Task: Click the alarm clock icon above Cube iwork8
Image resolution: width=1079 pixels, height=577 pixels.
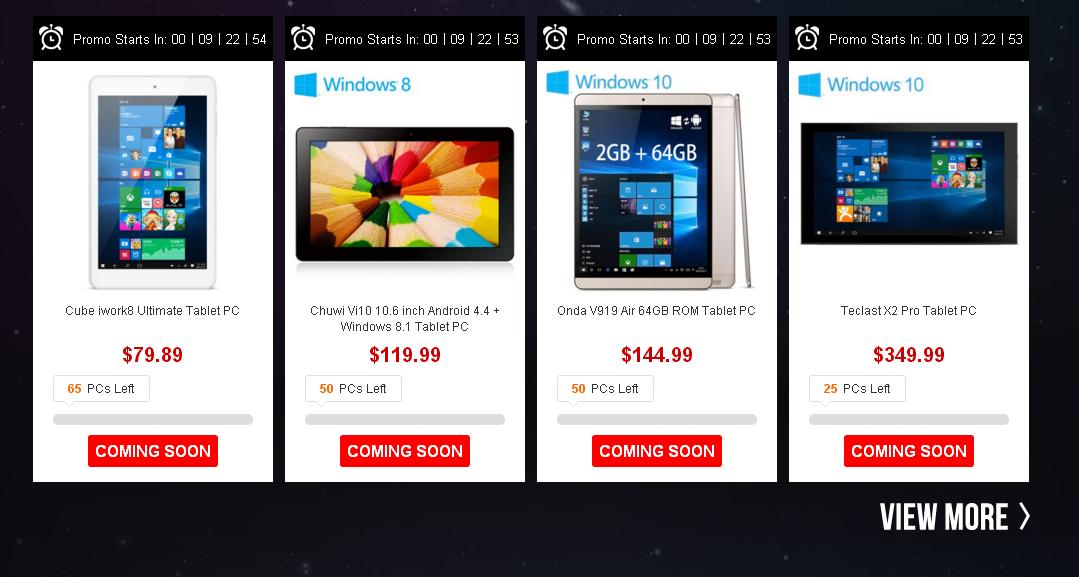Action: [x=51, y=38]
